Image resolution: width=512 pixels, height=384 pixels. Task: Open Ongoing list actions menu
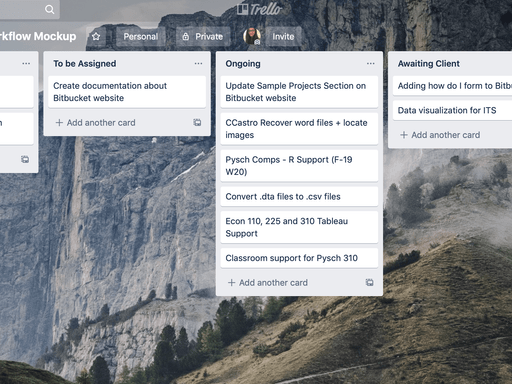click(370, 63)
